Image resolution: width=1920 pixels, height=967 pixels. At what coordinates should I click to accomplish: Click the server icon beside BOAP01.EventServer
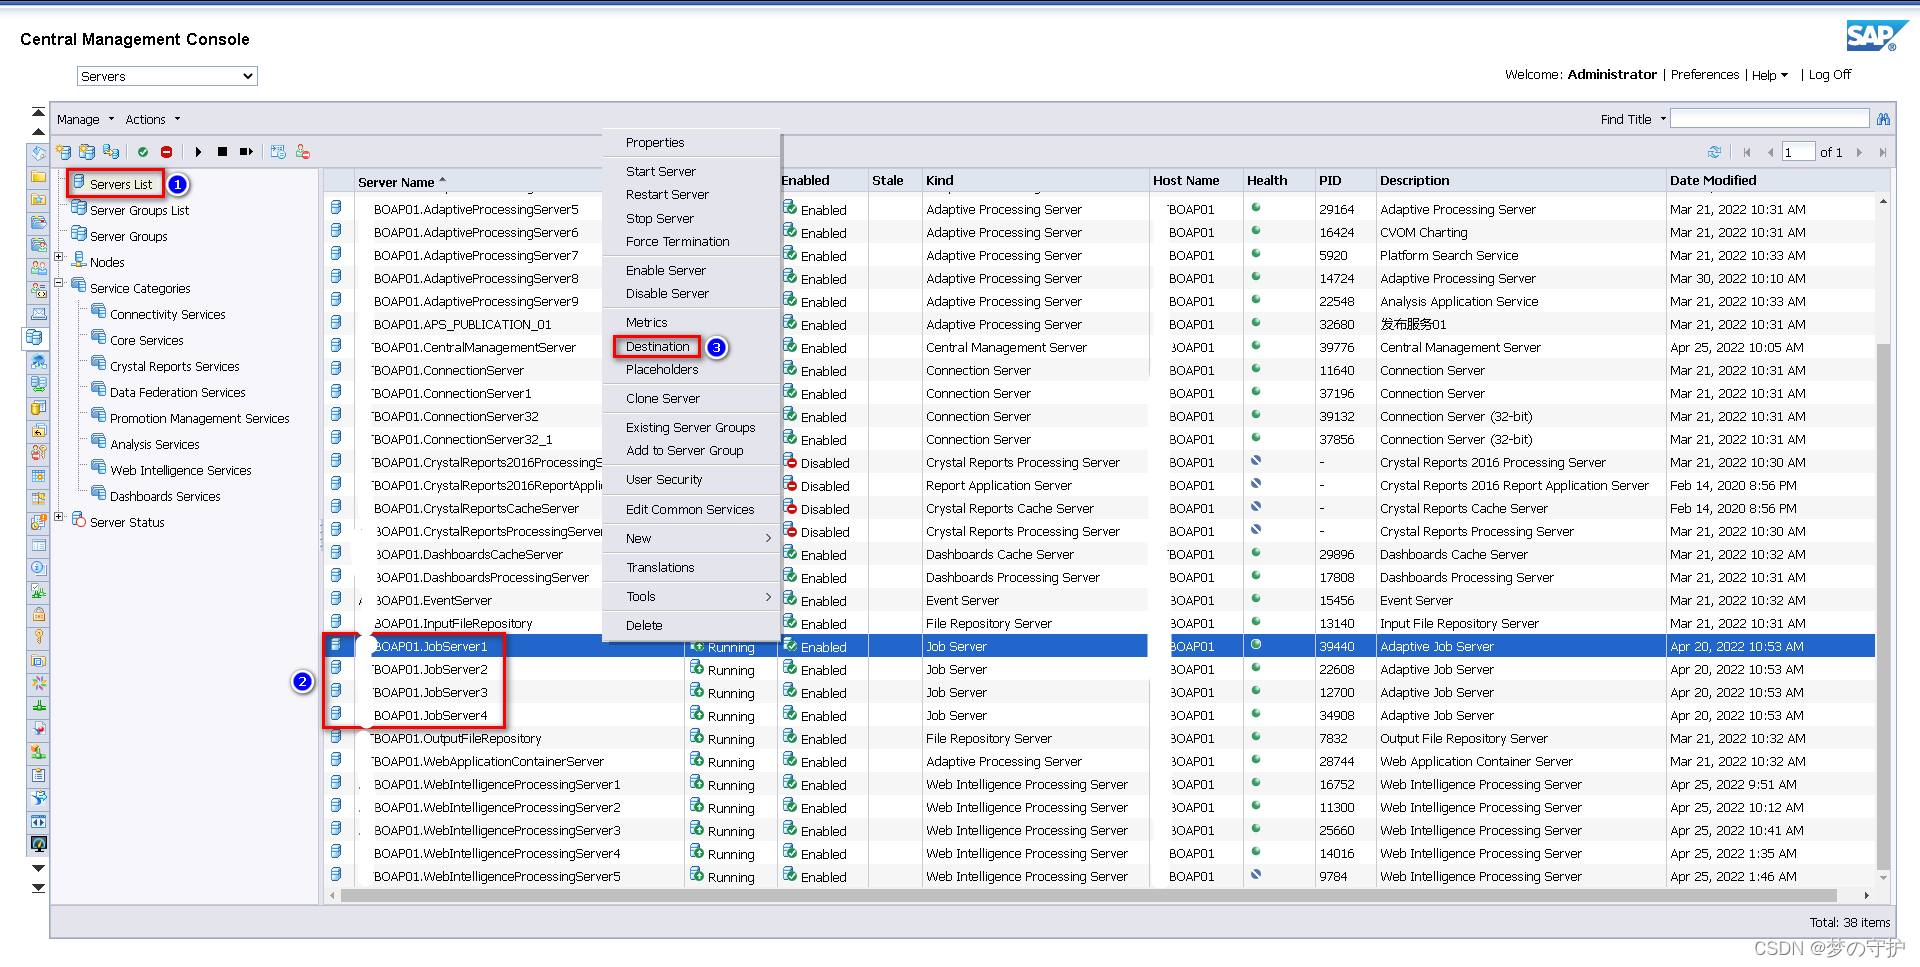point(336,599)
